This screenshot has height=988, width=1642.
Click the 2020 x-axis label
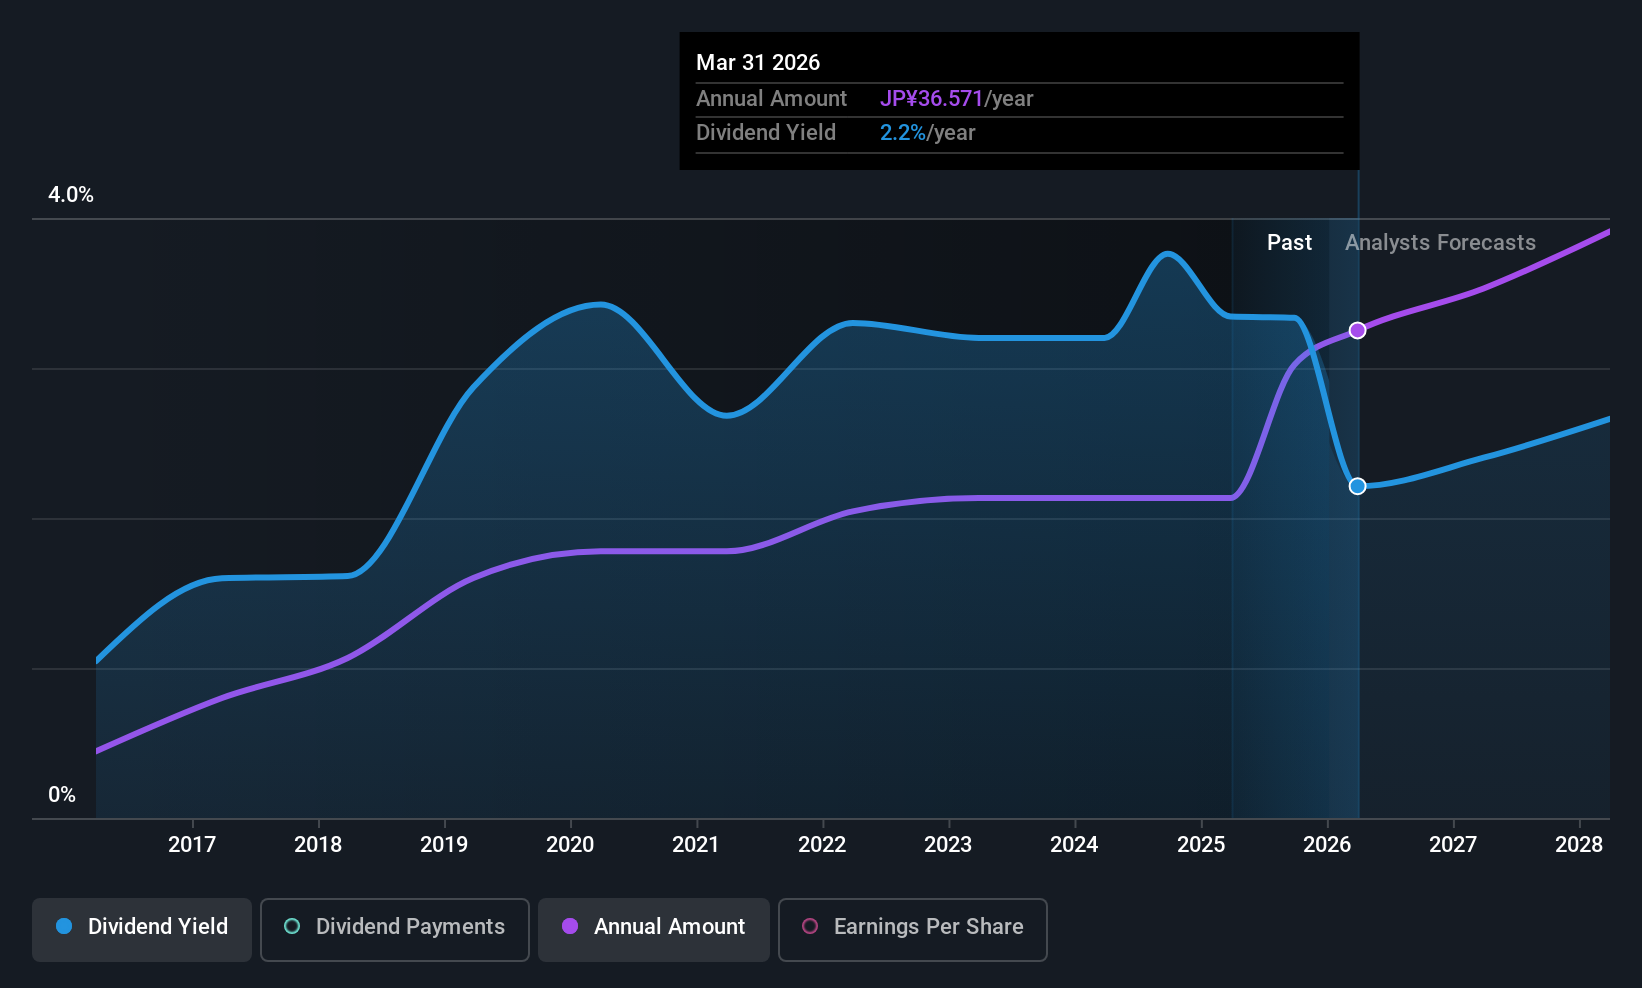click(570, 845)
